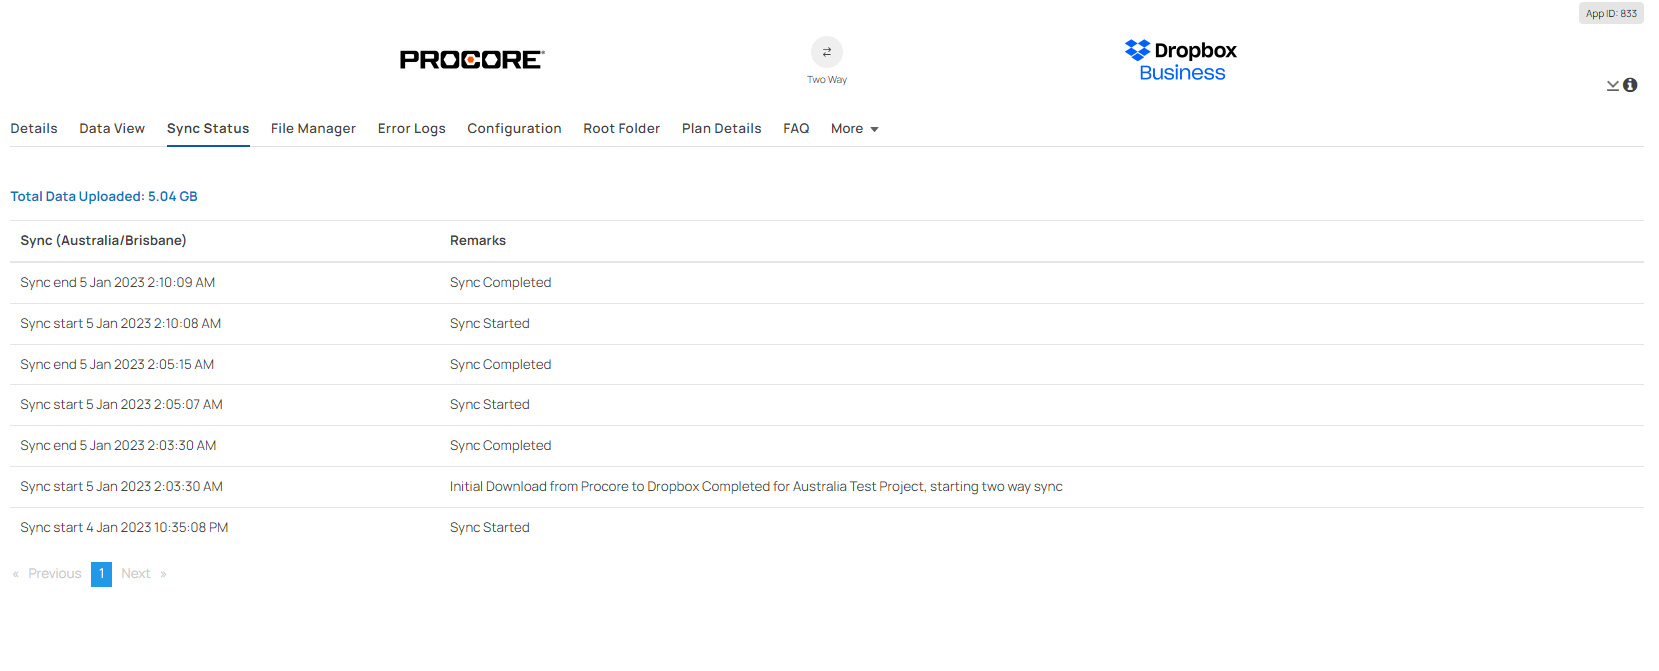Click the Sync (Australia/Brisbane) column header
Image resolution: width=1659 pixels, height=671 pixels.
click(x=103, y=241)
